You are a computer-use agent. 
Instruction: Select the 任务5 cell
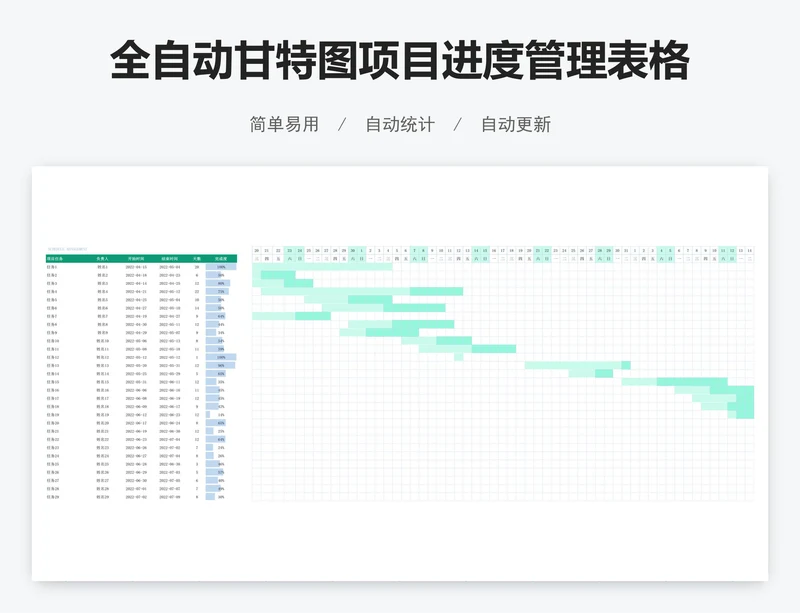click(52, 300)
